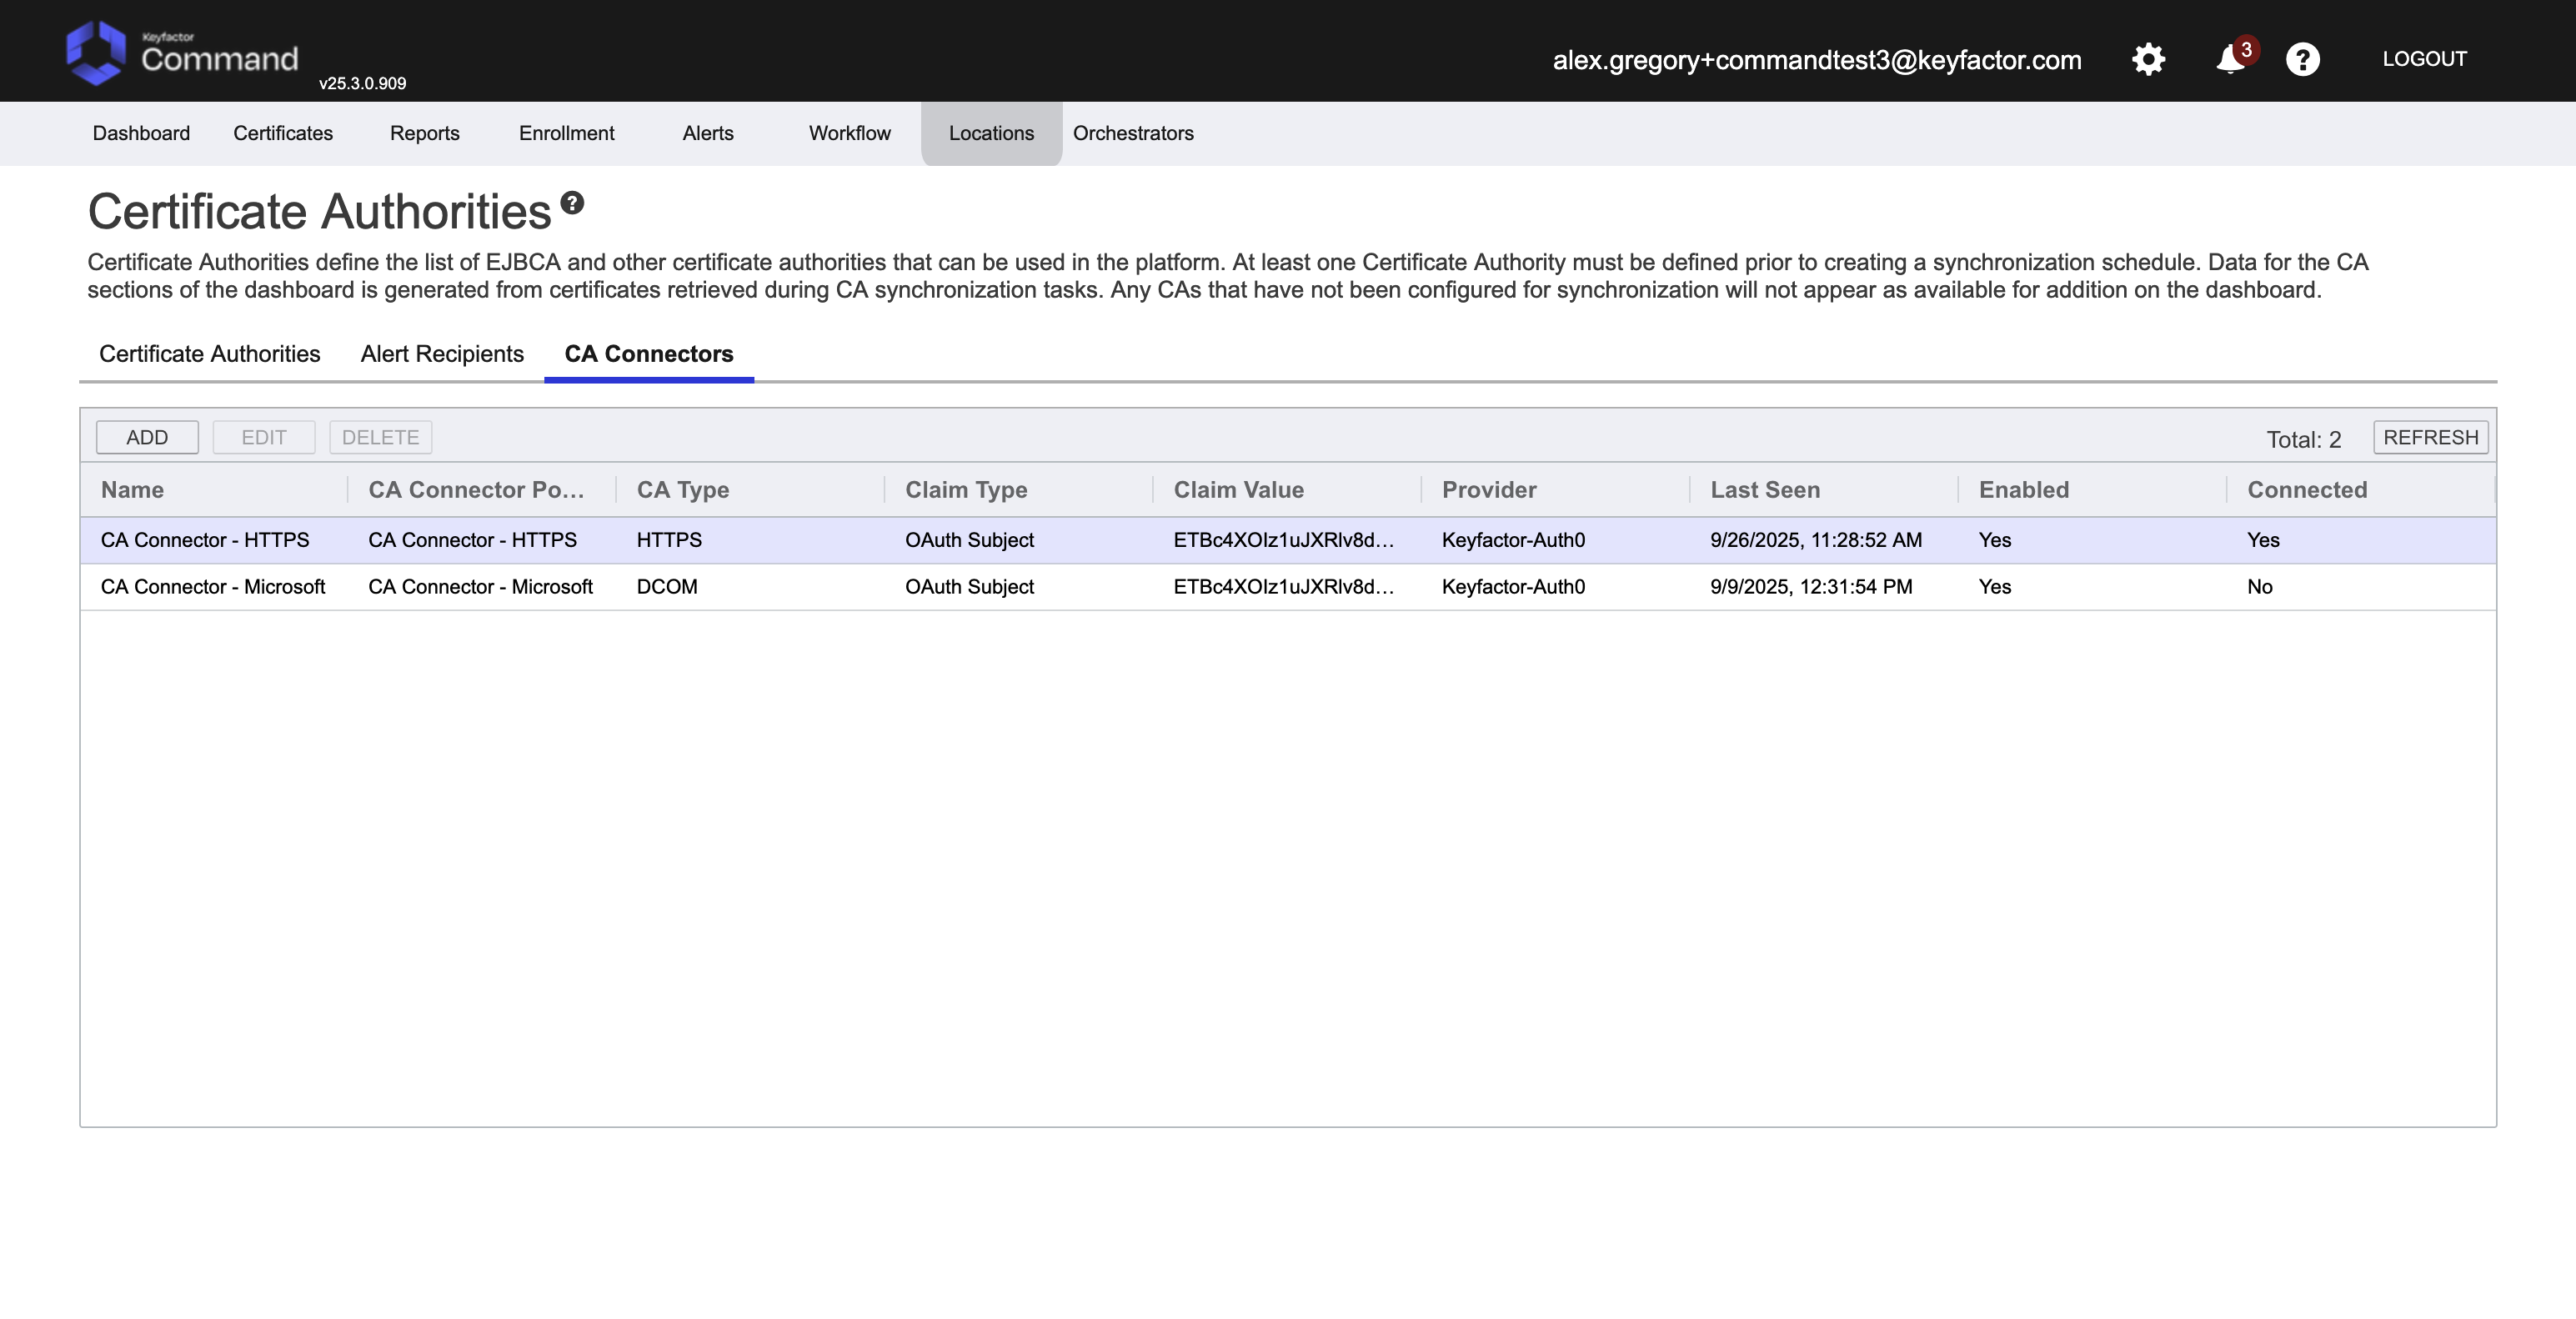
Task: Click the ADD button
Action: 147,437
